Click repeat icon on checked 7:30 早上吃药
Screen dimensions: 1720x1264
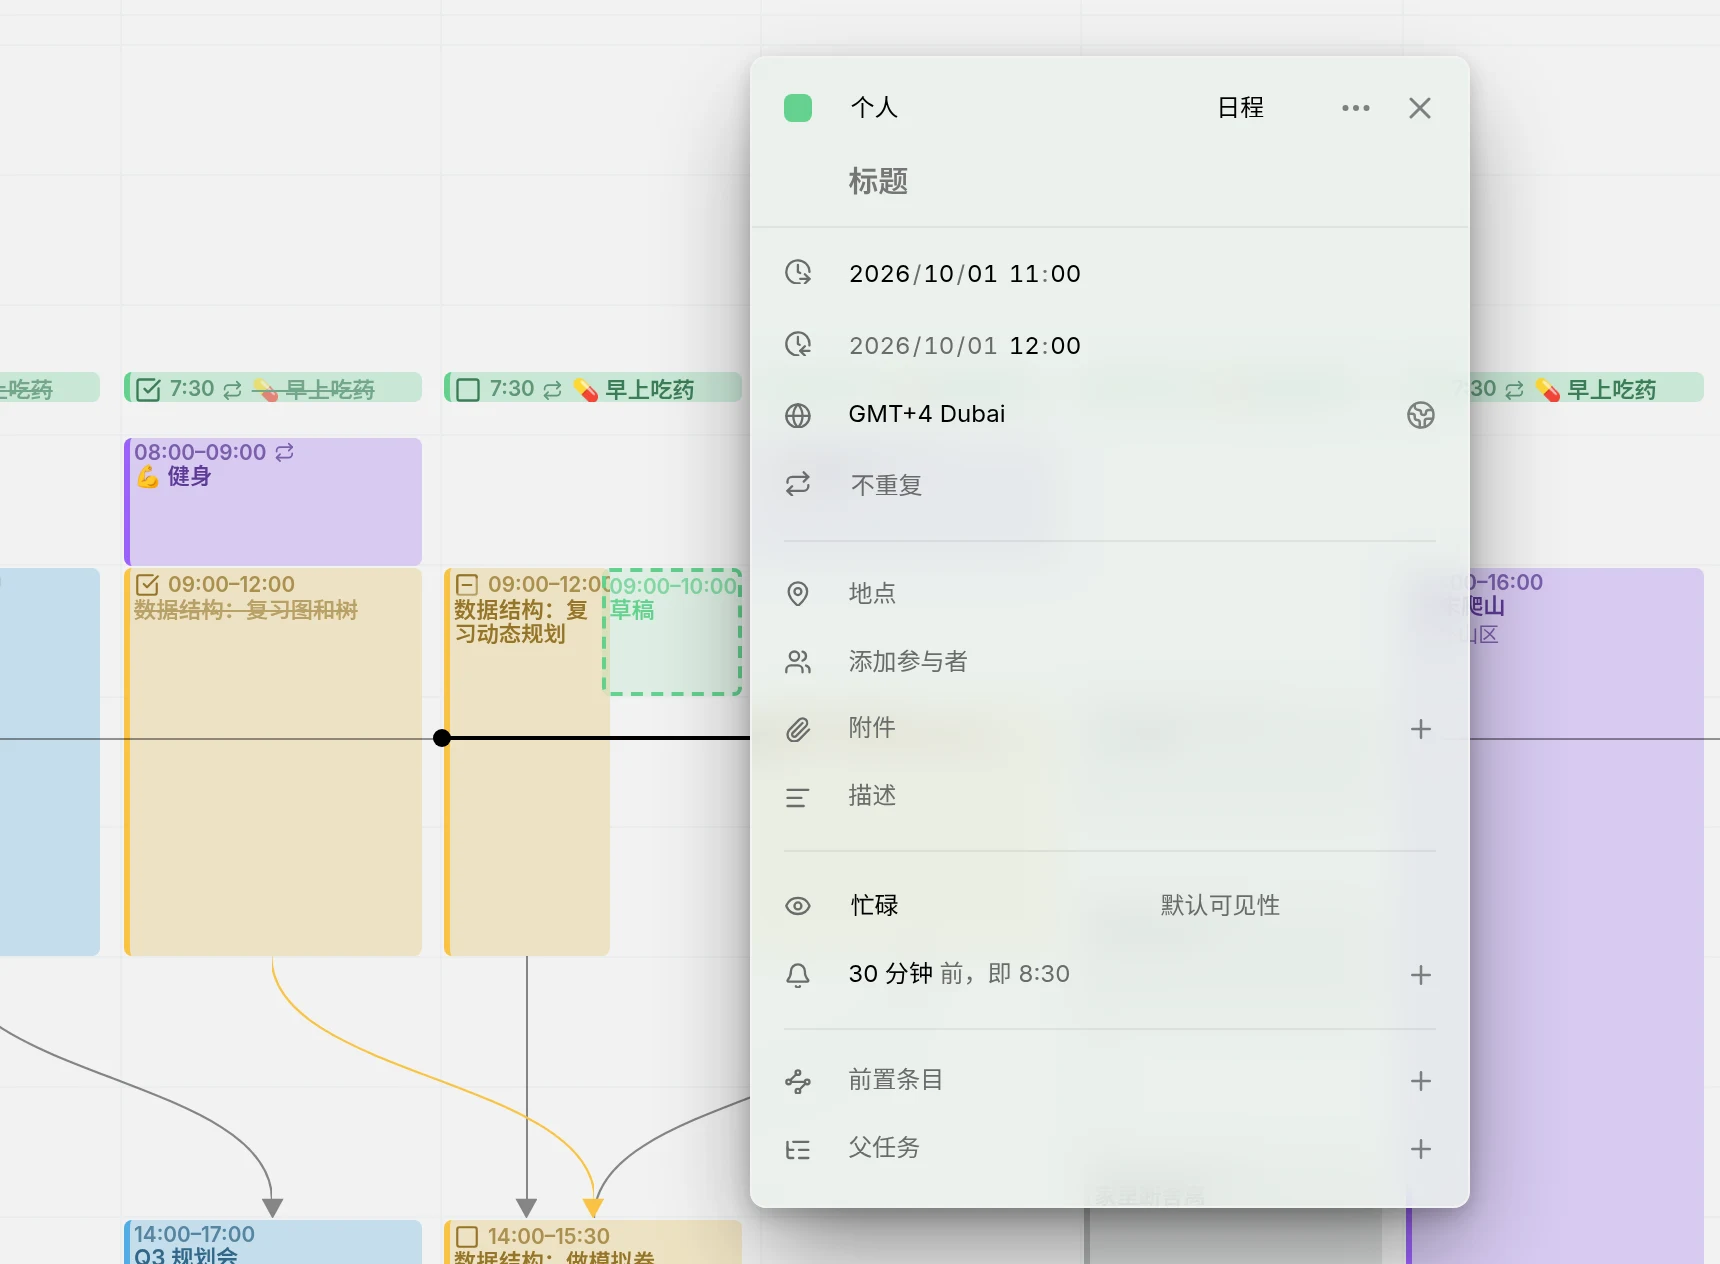232,389
